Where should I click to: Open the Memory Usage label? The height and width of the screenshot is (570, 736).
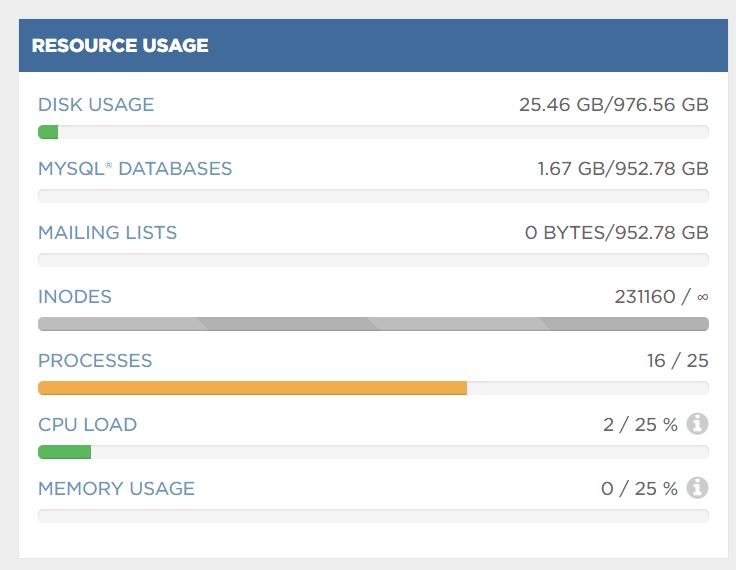click(x=116, y=489)
